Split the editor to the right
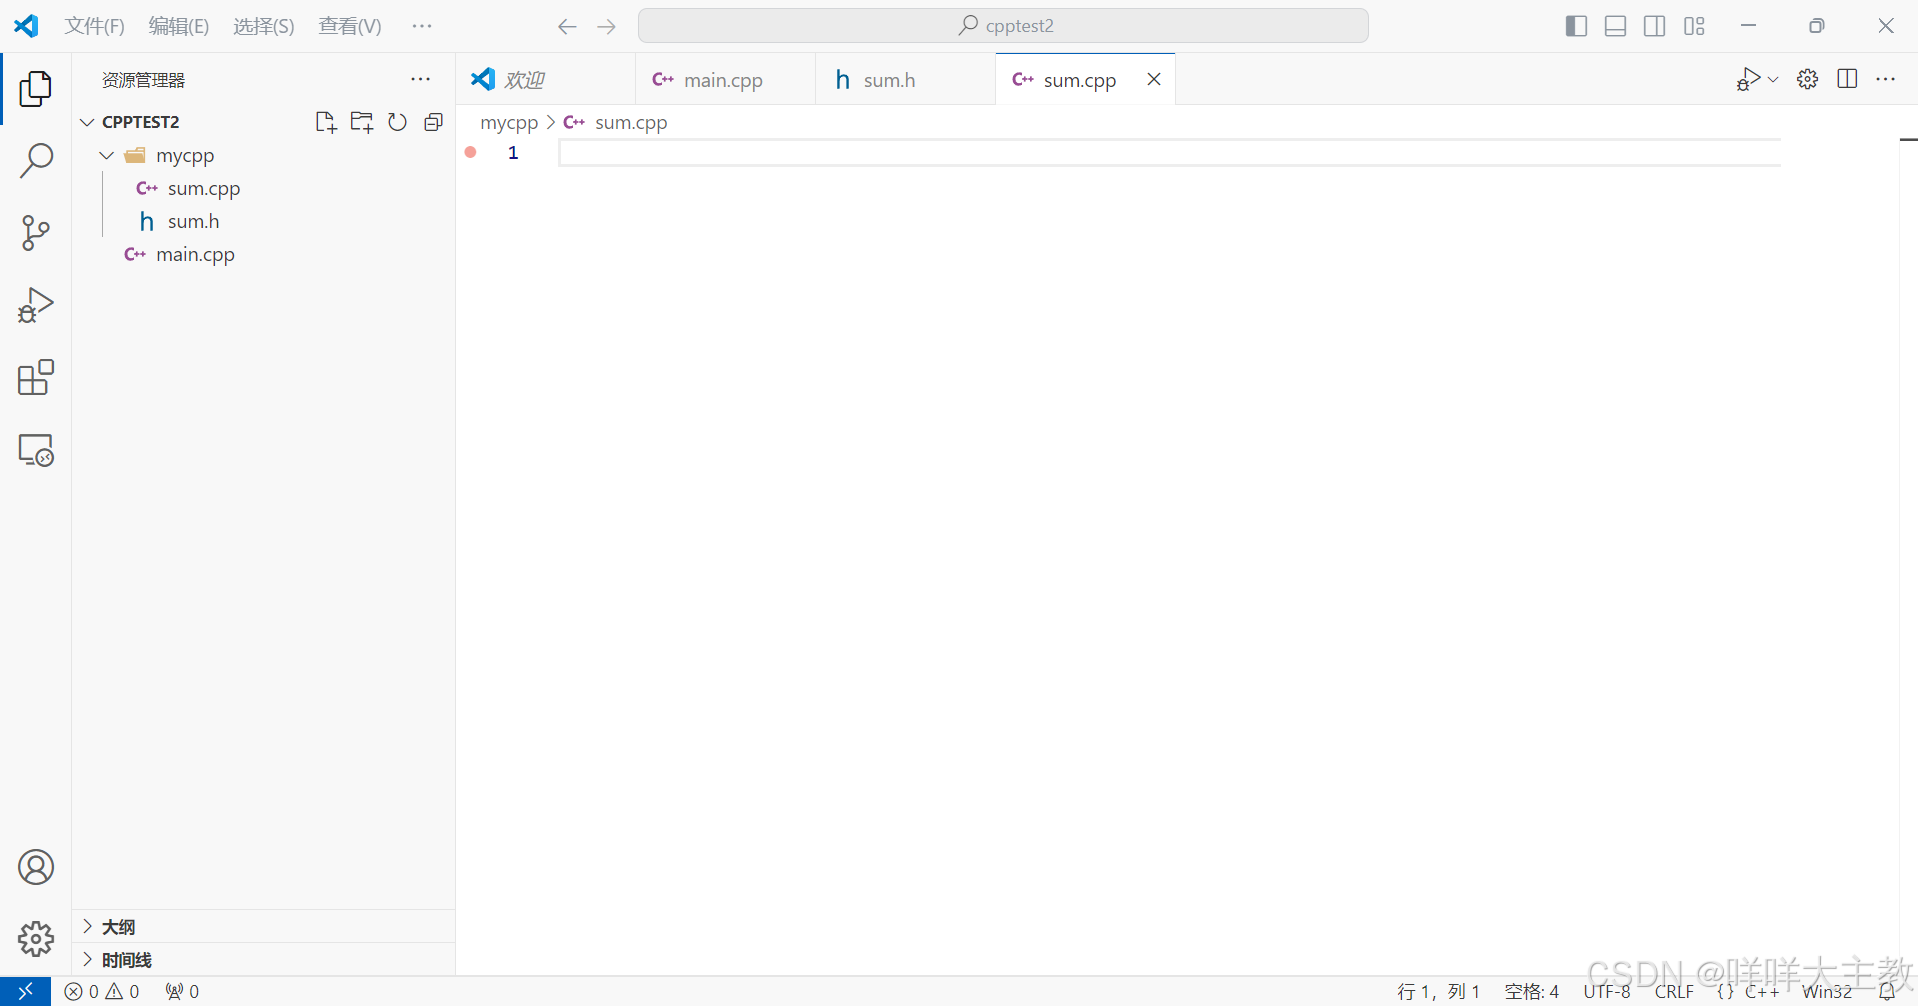The width and height of the screenshot is (1918, 1006). (x=1847, y=79)
